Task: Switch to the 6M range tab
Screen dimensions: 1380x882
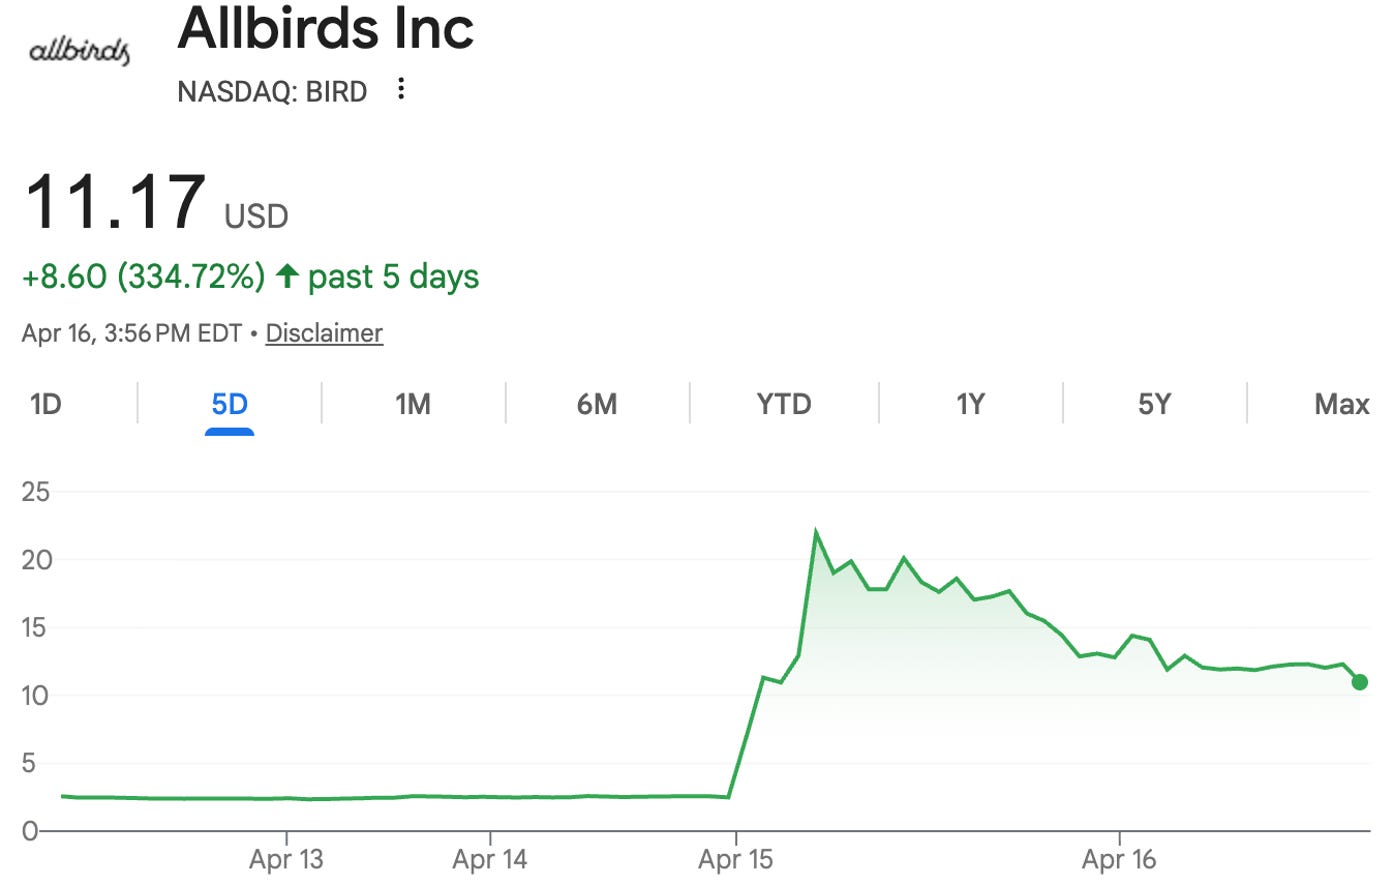Action: click(597, 404)
